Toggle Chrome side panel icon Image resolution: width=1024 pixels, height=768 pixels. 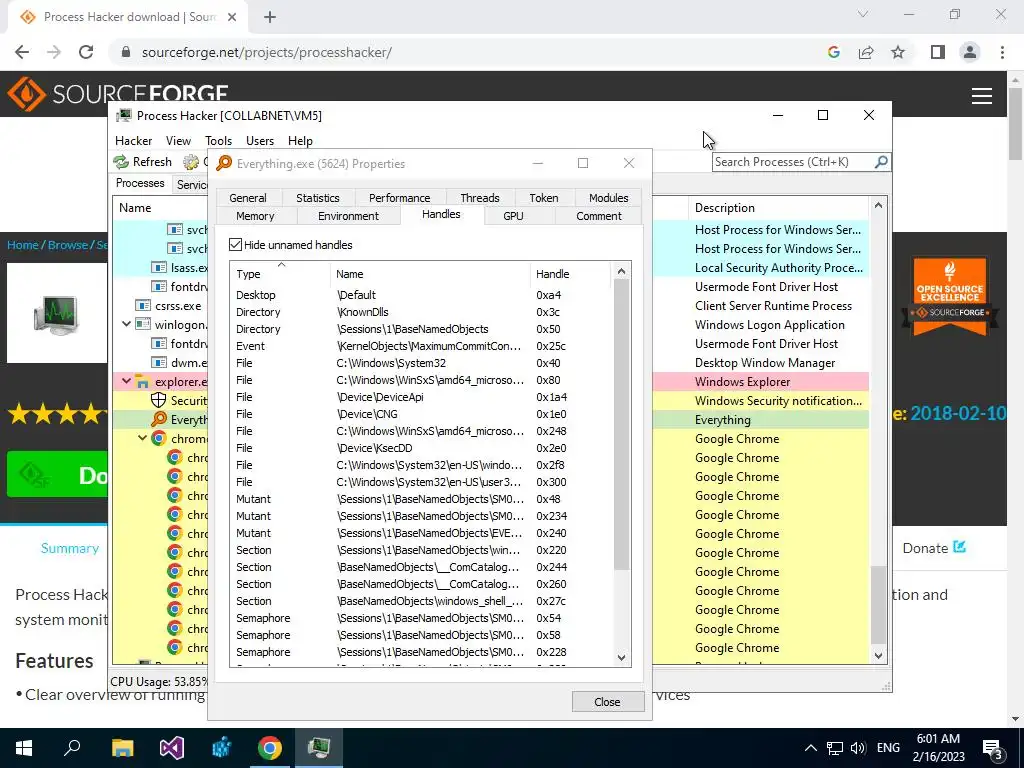coord(938,52)
